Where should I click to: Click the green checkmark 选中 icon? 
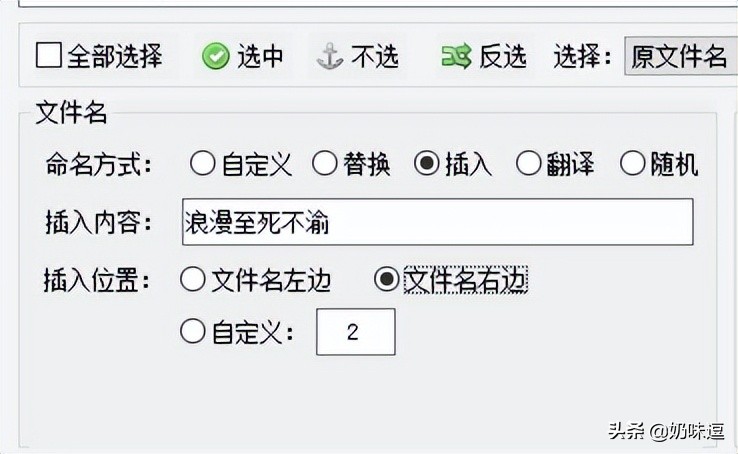216,56
